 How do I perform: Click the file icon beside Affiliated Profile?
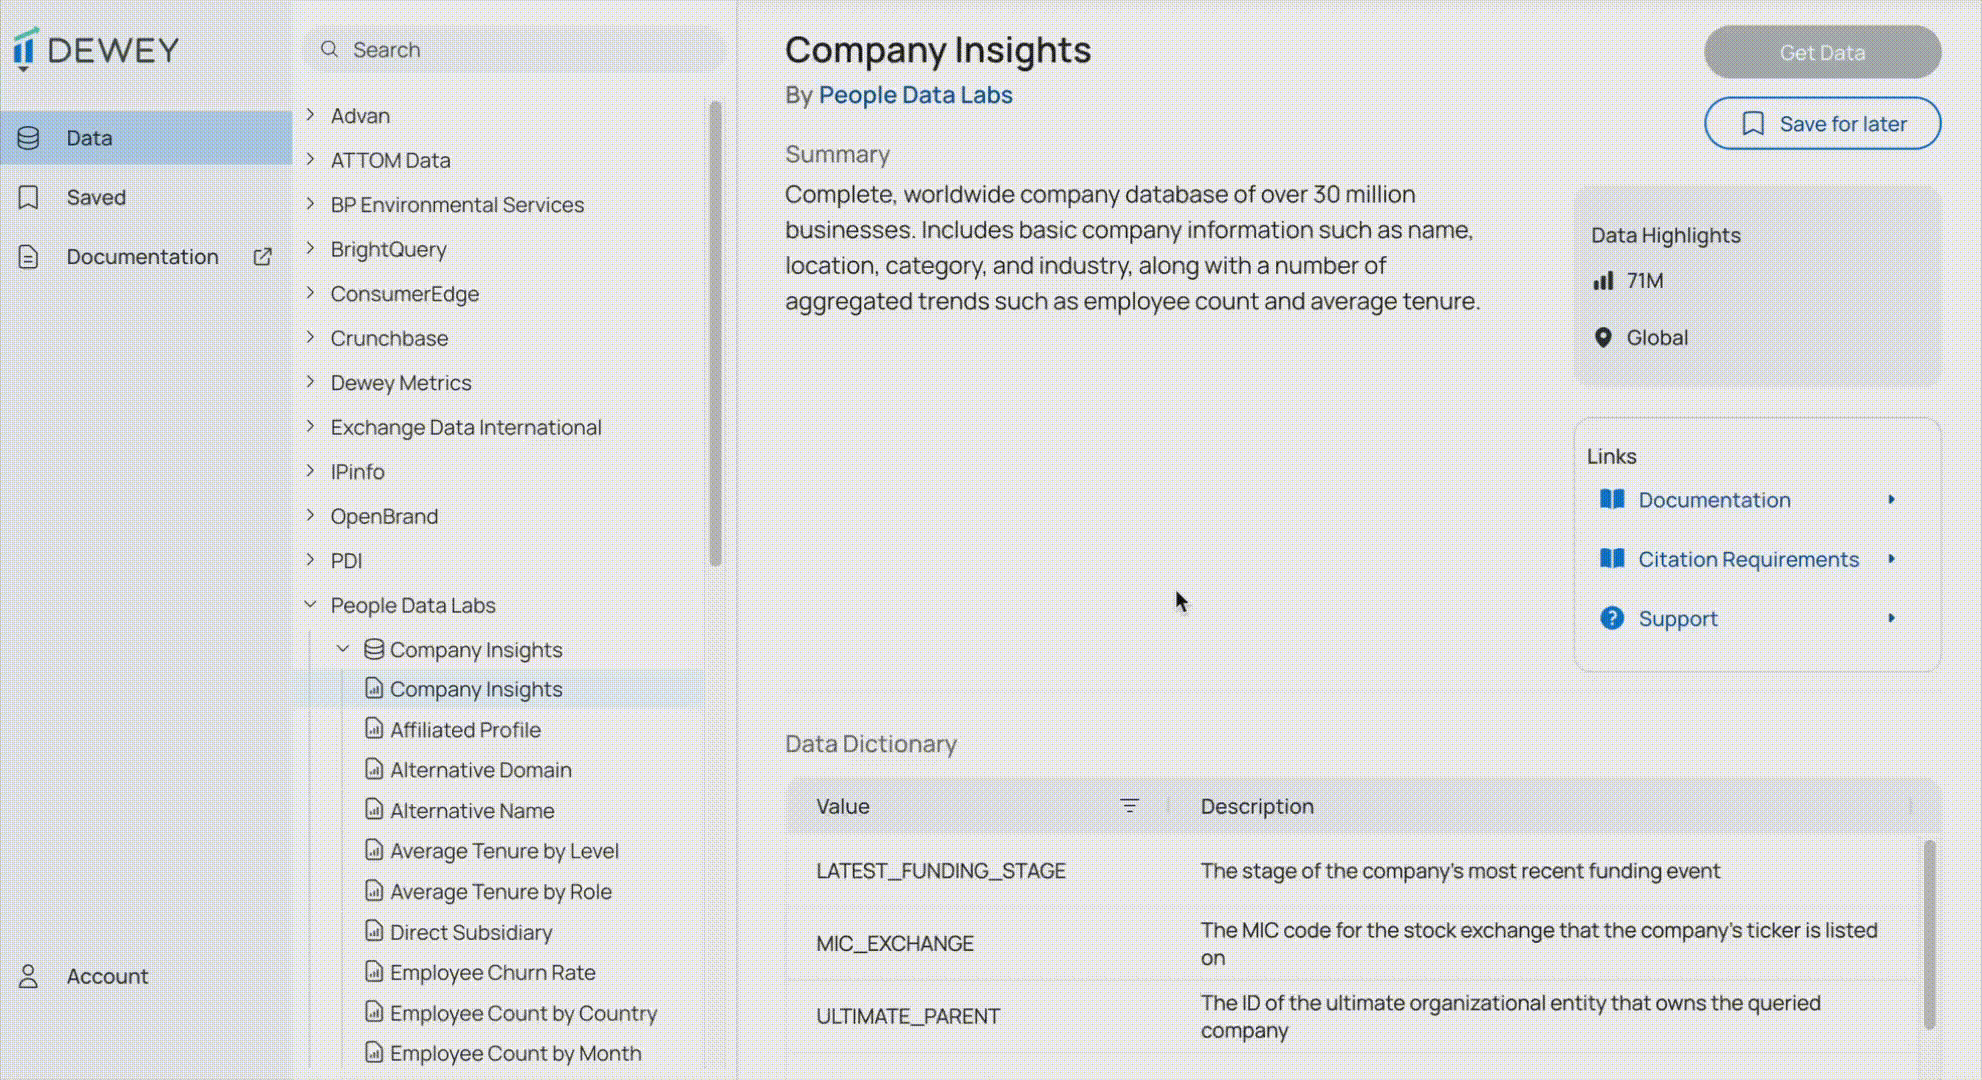tap(374, 729)
